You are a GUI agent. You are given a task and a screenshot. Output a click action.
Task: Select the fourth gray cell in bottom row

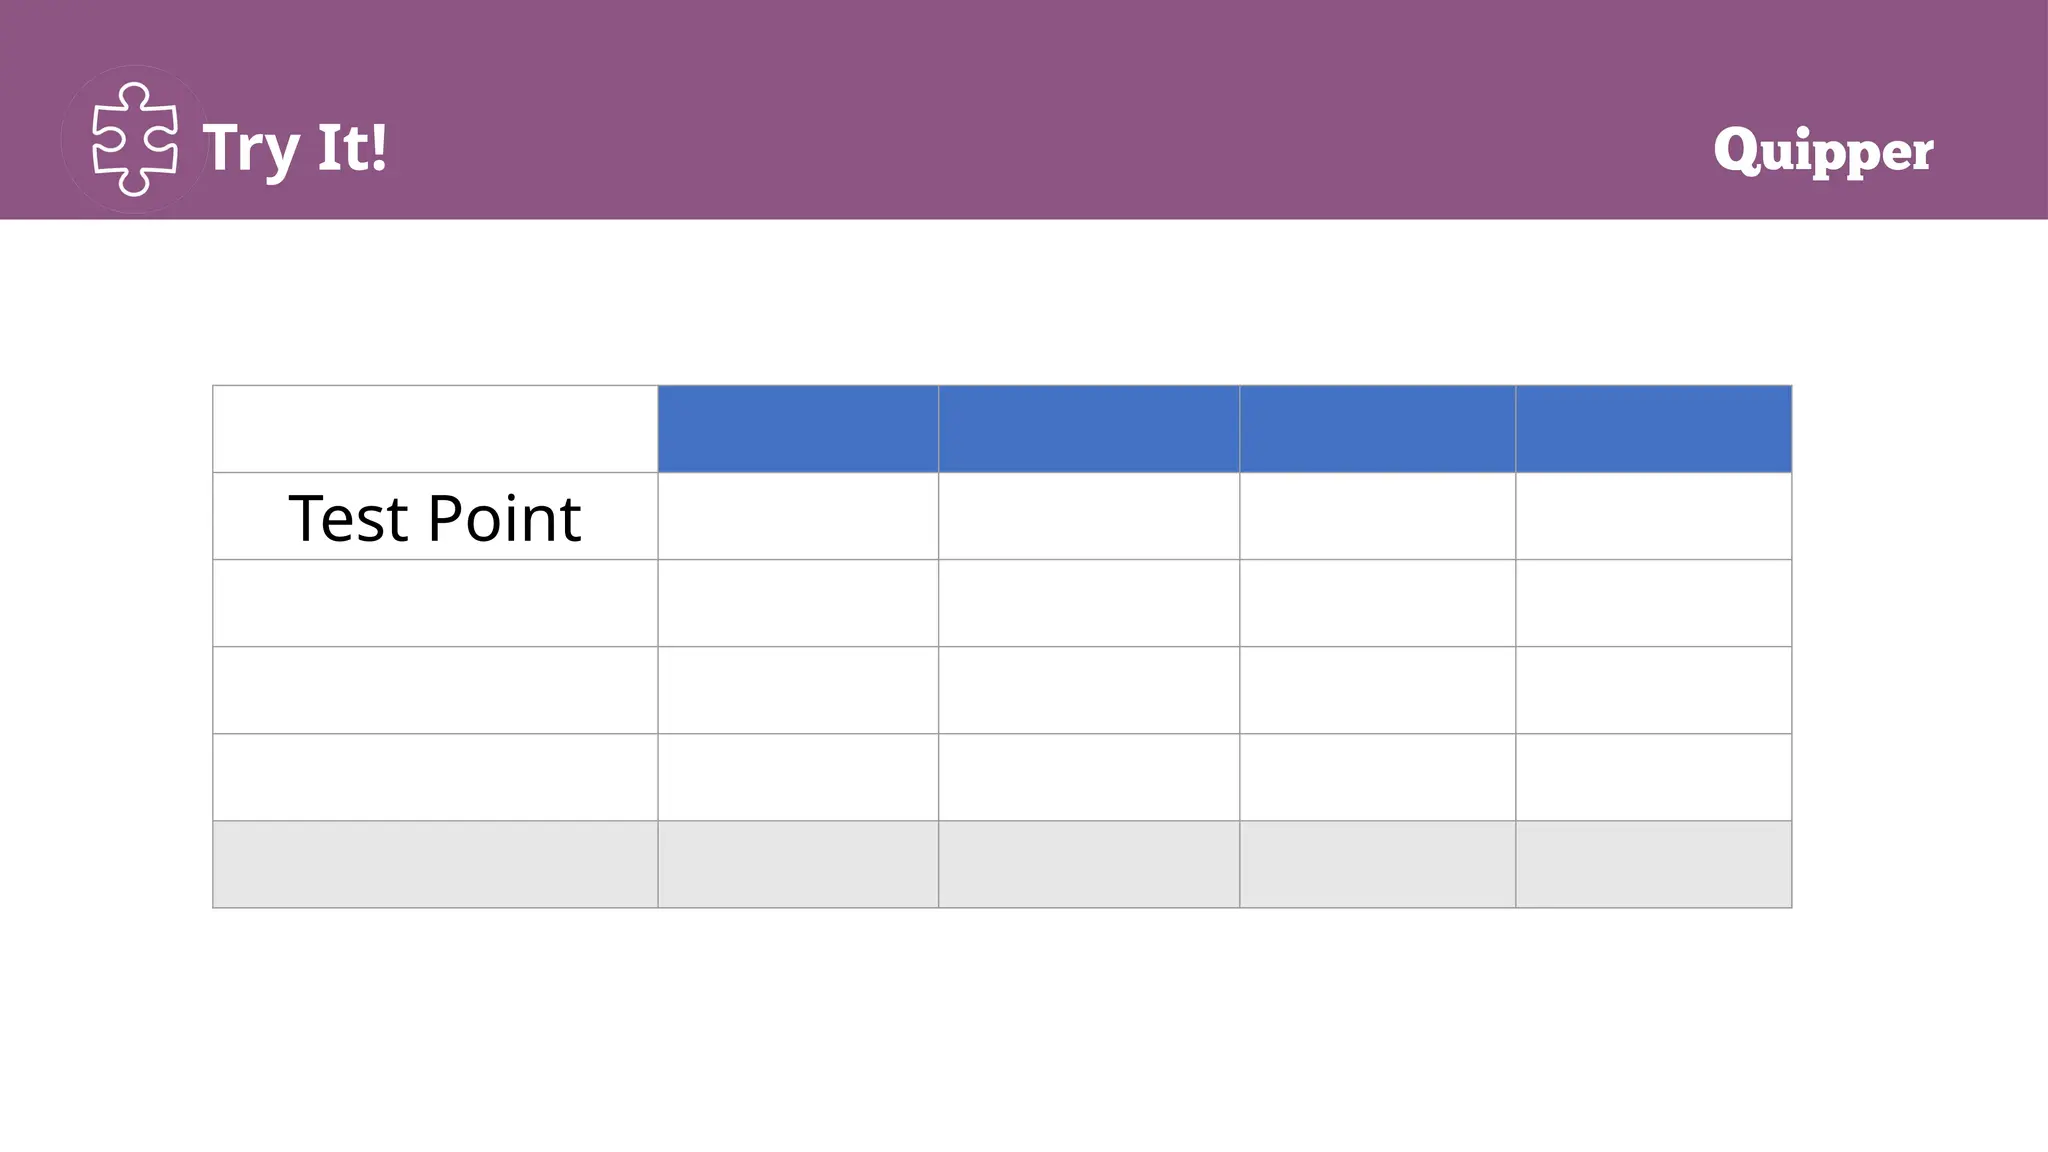1377,864
